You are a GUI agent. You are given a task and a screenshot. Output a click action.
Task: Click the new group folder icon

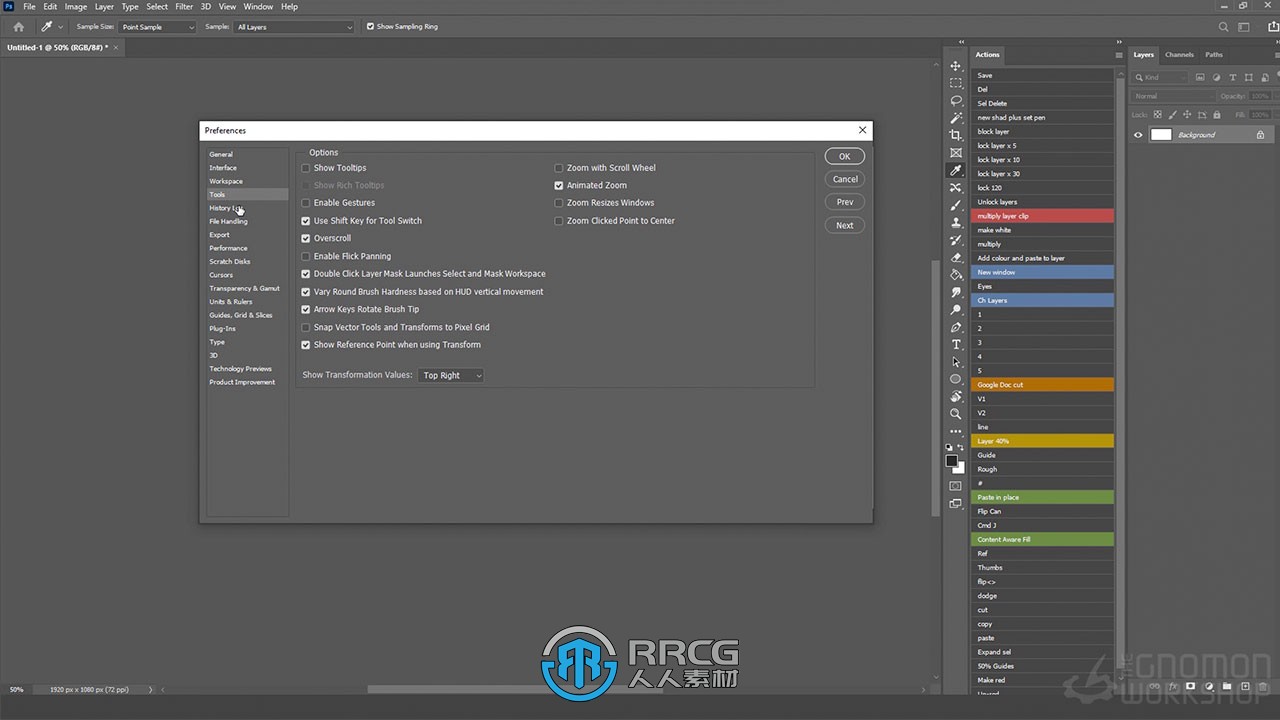[1227, 687]
